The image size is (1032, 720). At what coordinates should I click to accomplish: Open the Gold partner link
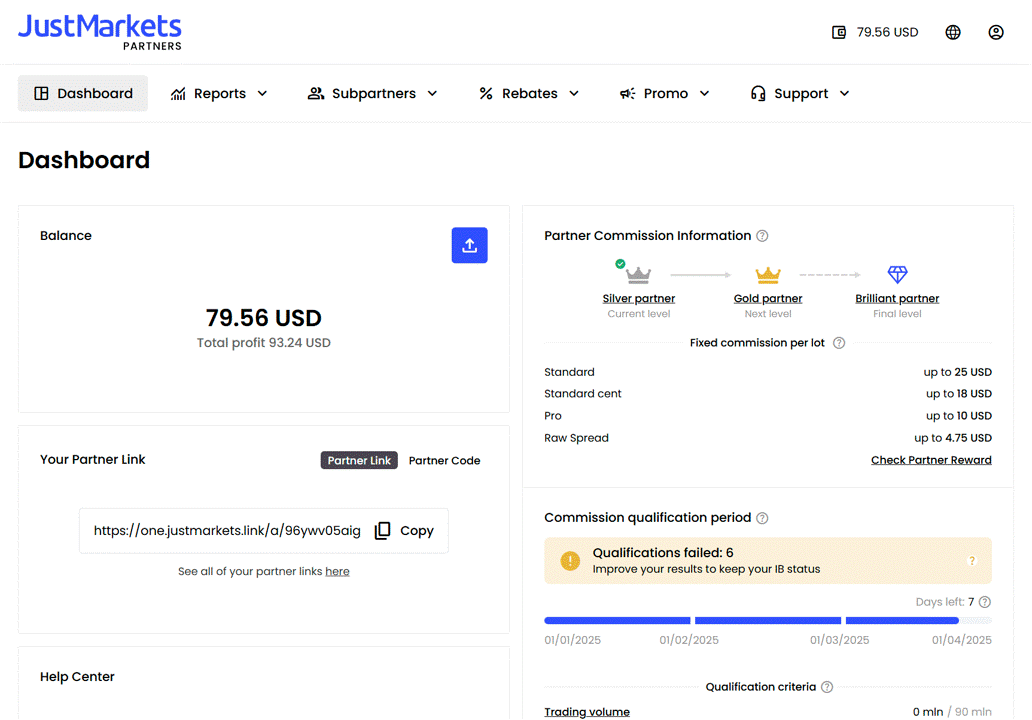767,299
